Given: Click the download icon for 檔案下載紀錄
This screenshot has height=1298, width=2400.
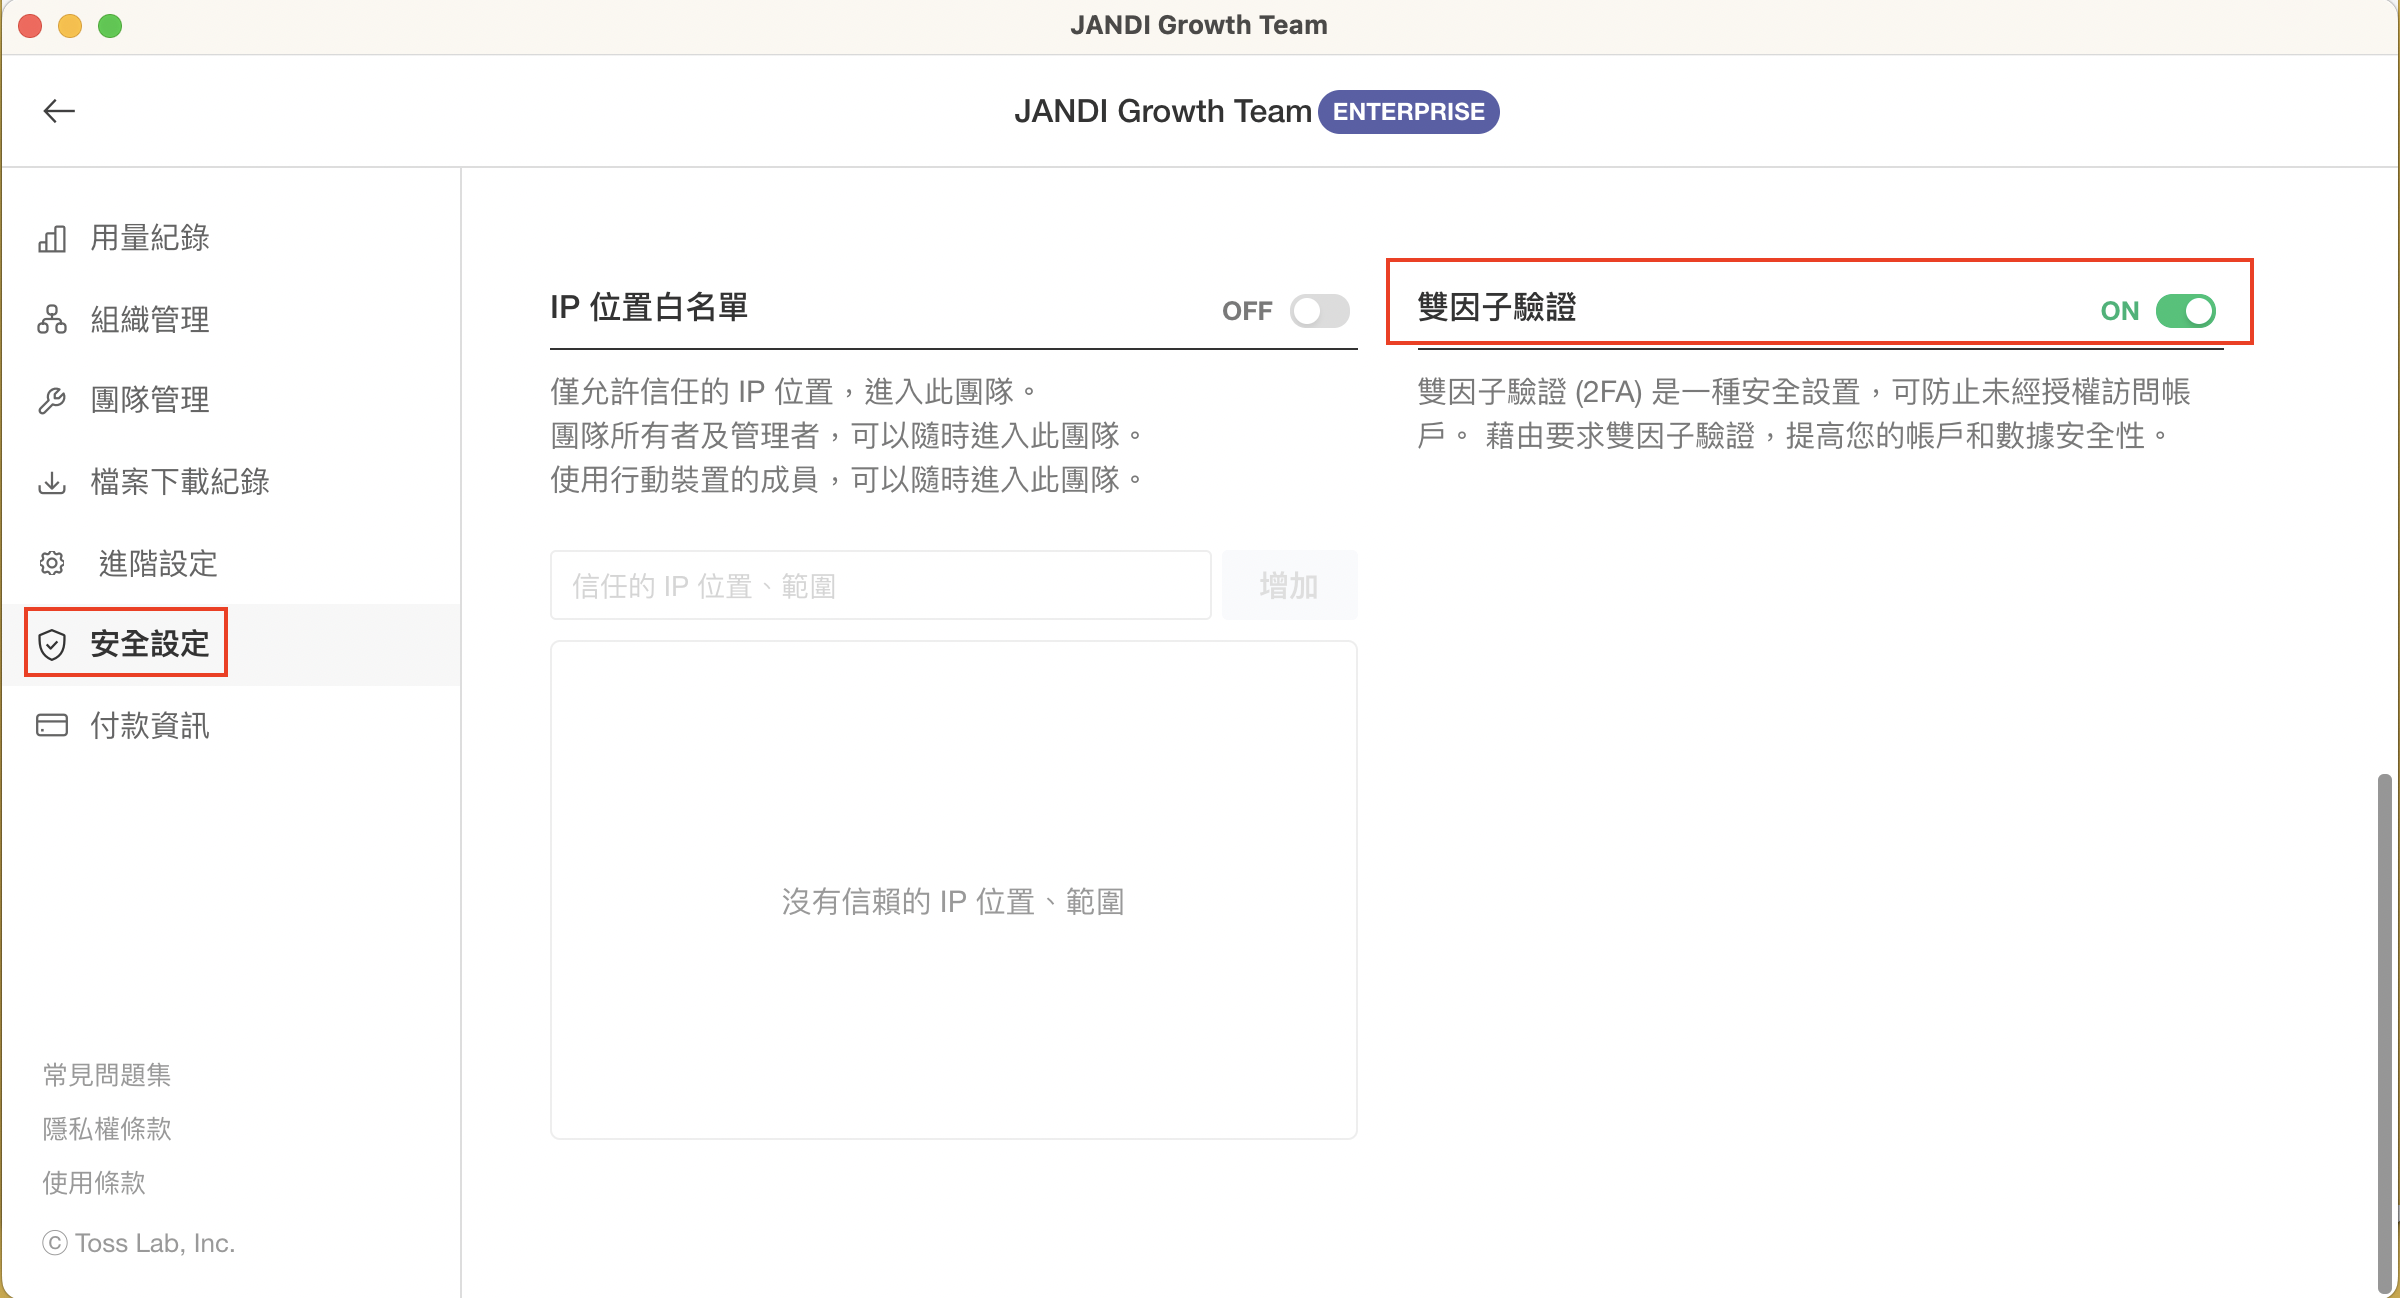Looking at the screenshot, I should pos(52,483).
